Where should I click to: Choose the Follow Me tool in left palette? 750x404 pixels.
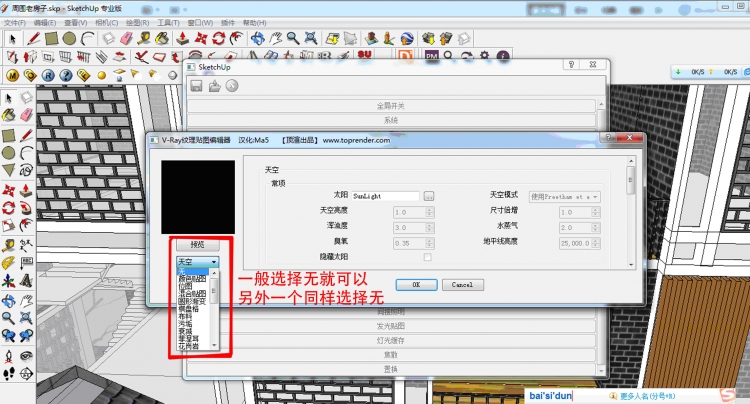26,208
